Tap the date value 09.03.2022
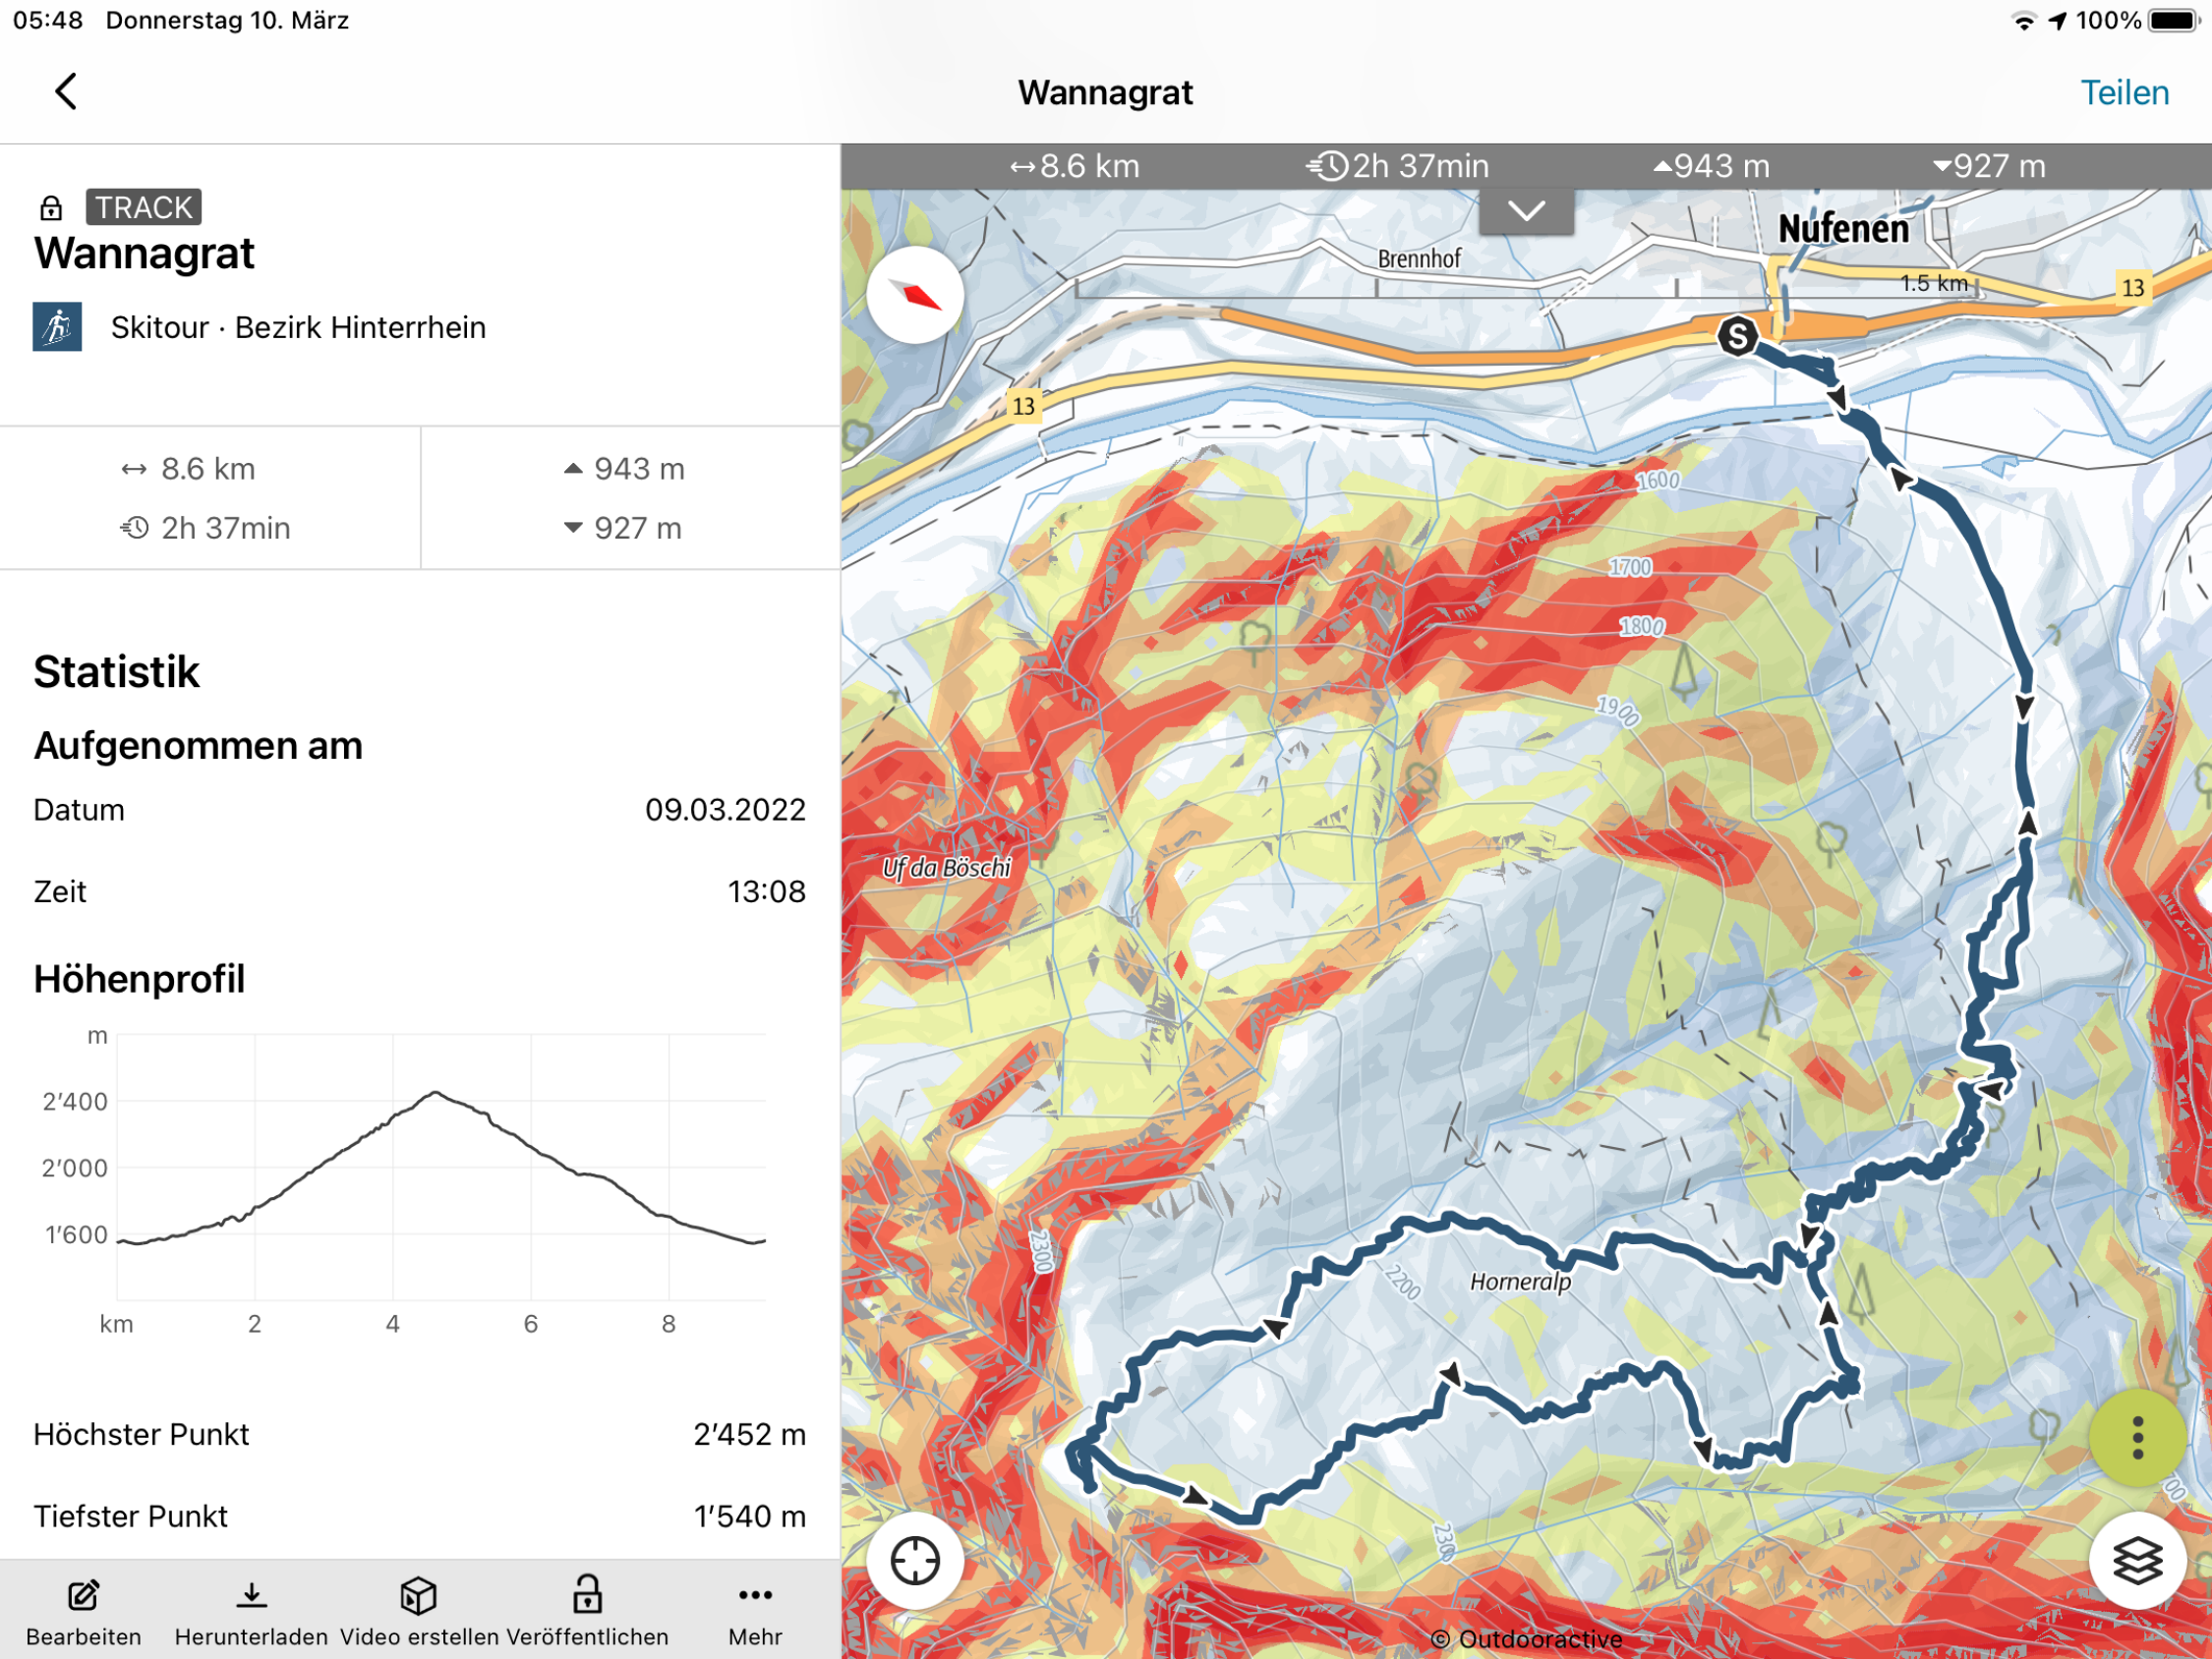The height and width of the screenshot is (1659, 2212). pyautogui.click(x=725, y=809)
